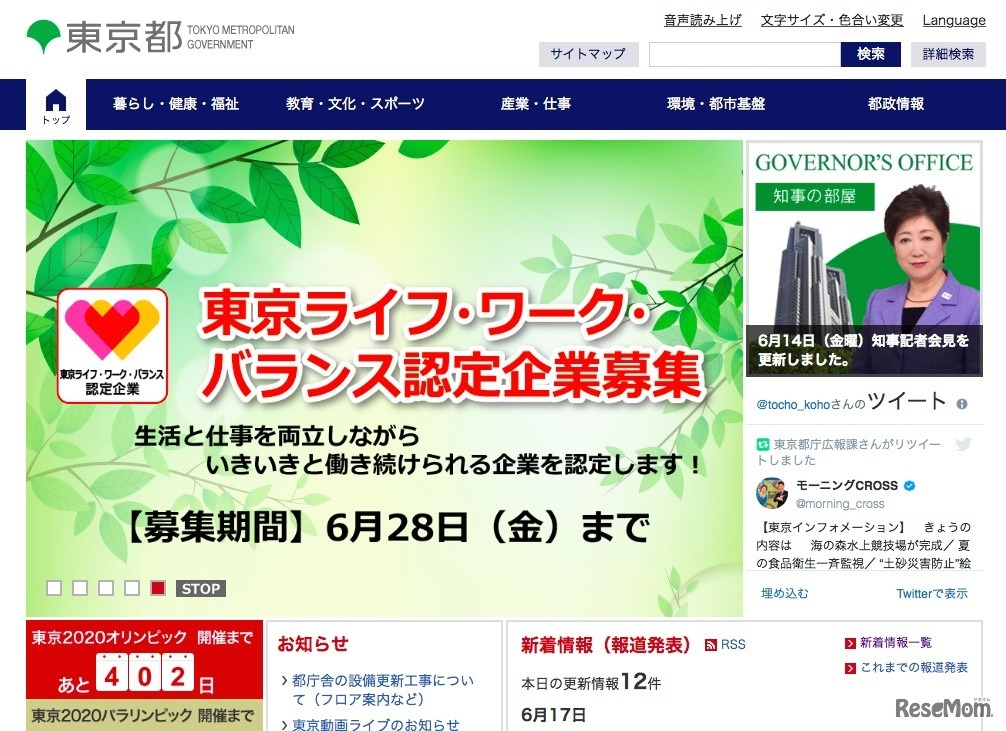1006x731 pixels.
Task: Click the 東京ライフ・ワーク・バランス認定企業 heart logo
Action: tap(112, 346)
